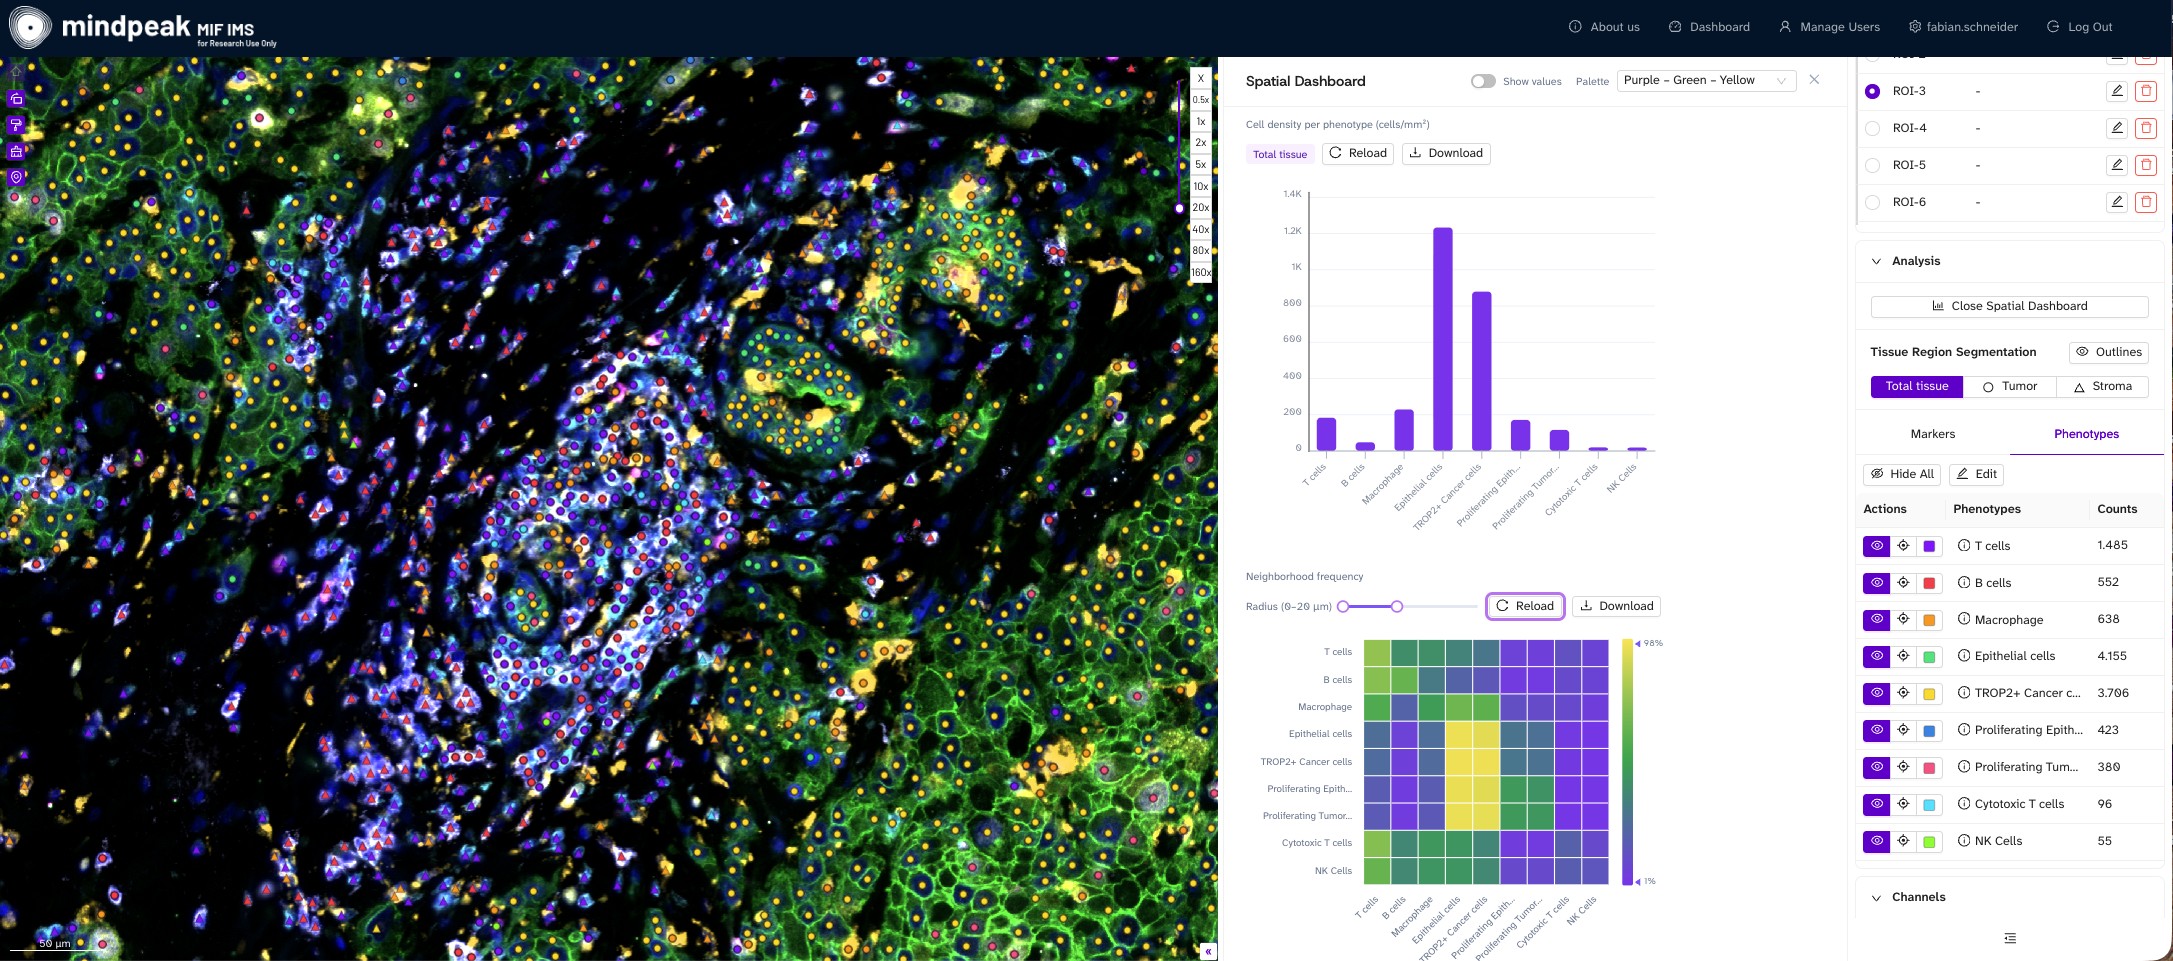2173x961 pixels.
Task: Toggle the Show values switch
Action: (1483, 81)
